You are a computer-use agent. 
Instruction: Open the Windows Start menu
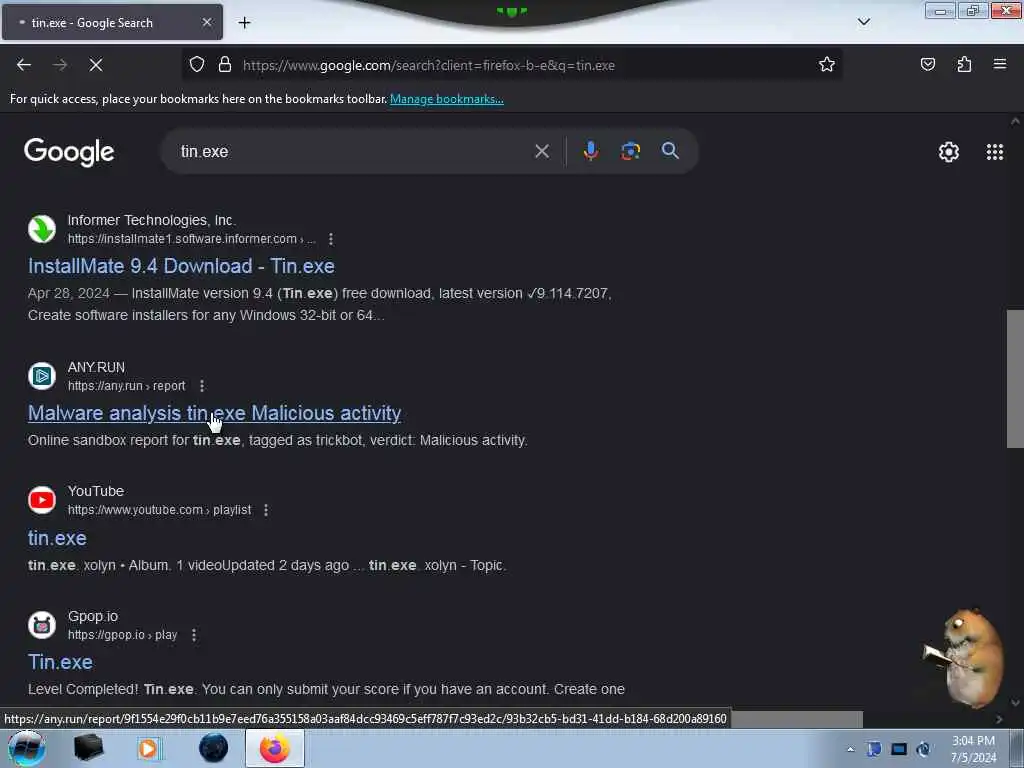(x=26, y=748)
